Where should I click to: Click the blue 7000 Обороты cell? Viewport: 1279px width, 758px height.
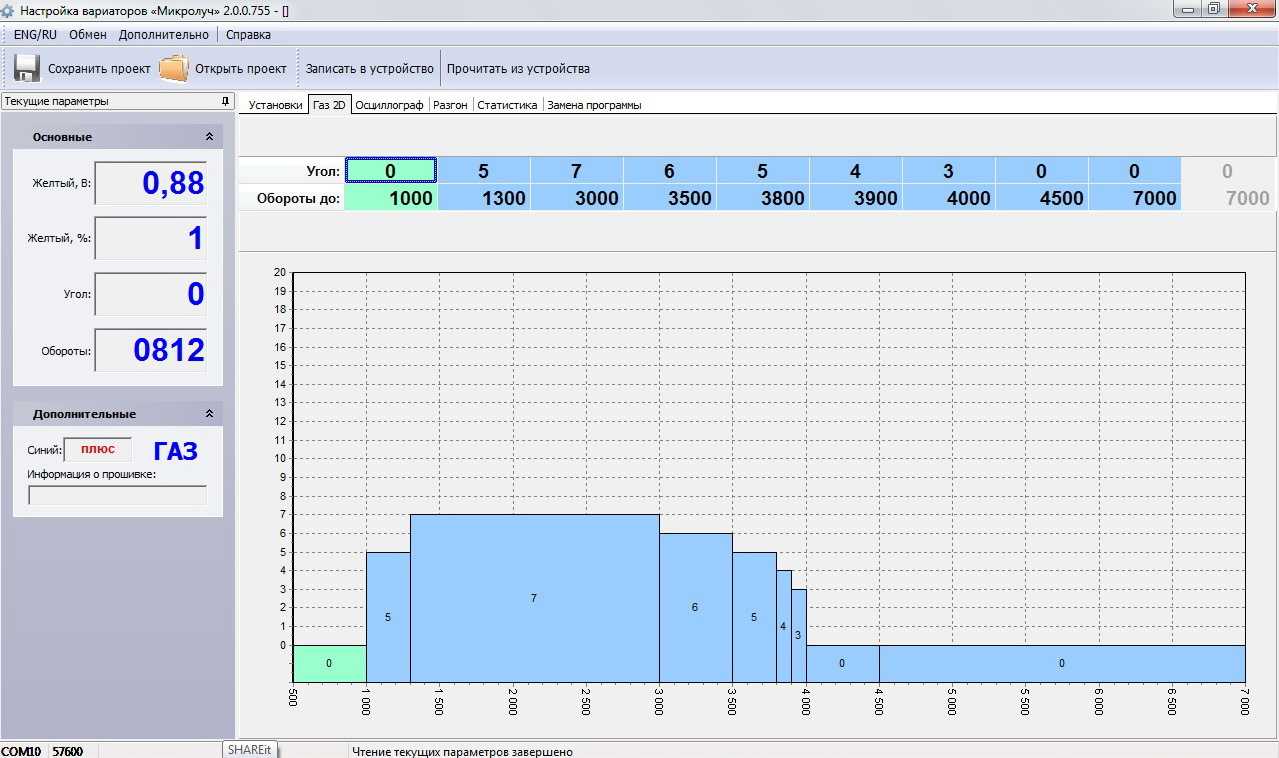pyautogui.click(x=1135, y=198)
